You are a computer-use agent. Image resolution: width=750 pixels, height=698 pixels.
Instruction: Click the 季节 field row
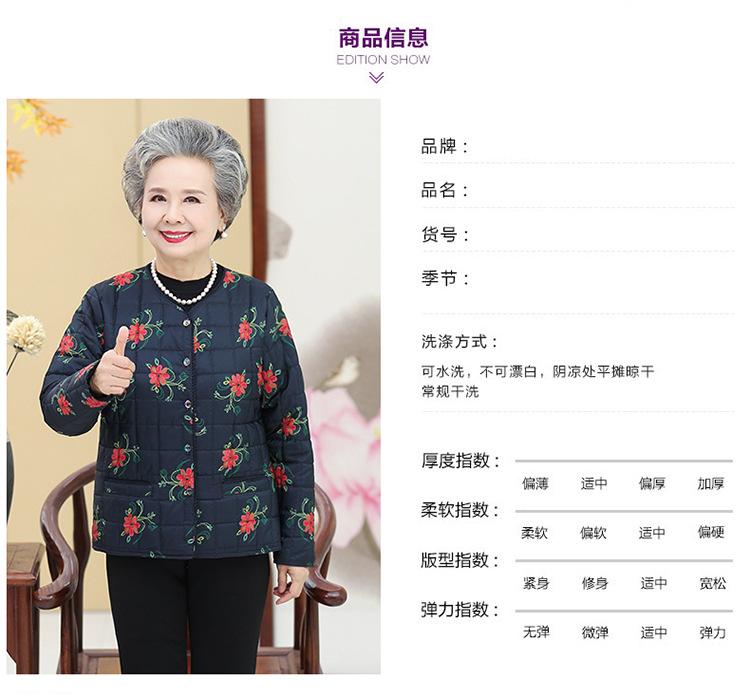tap(577, 278)
